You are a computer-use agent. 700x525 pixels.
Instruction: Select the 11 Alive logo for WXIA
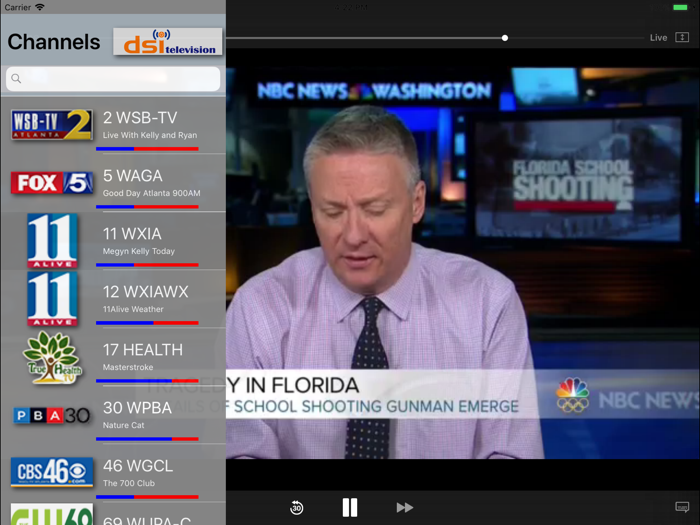point(52,241)
